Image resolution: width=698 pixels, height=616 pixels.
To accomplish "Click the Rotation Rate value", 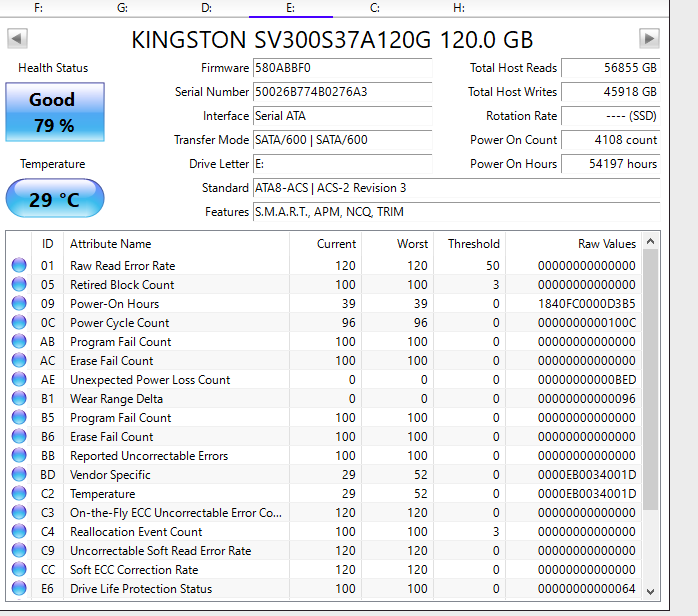I will [x=610, y=116].
